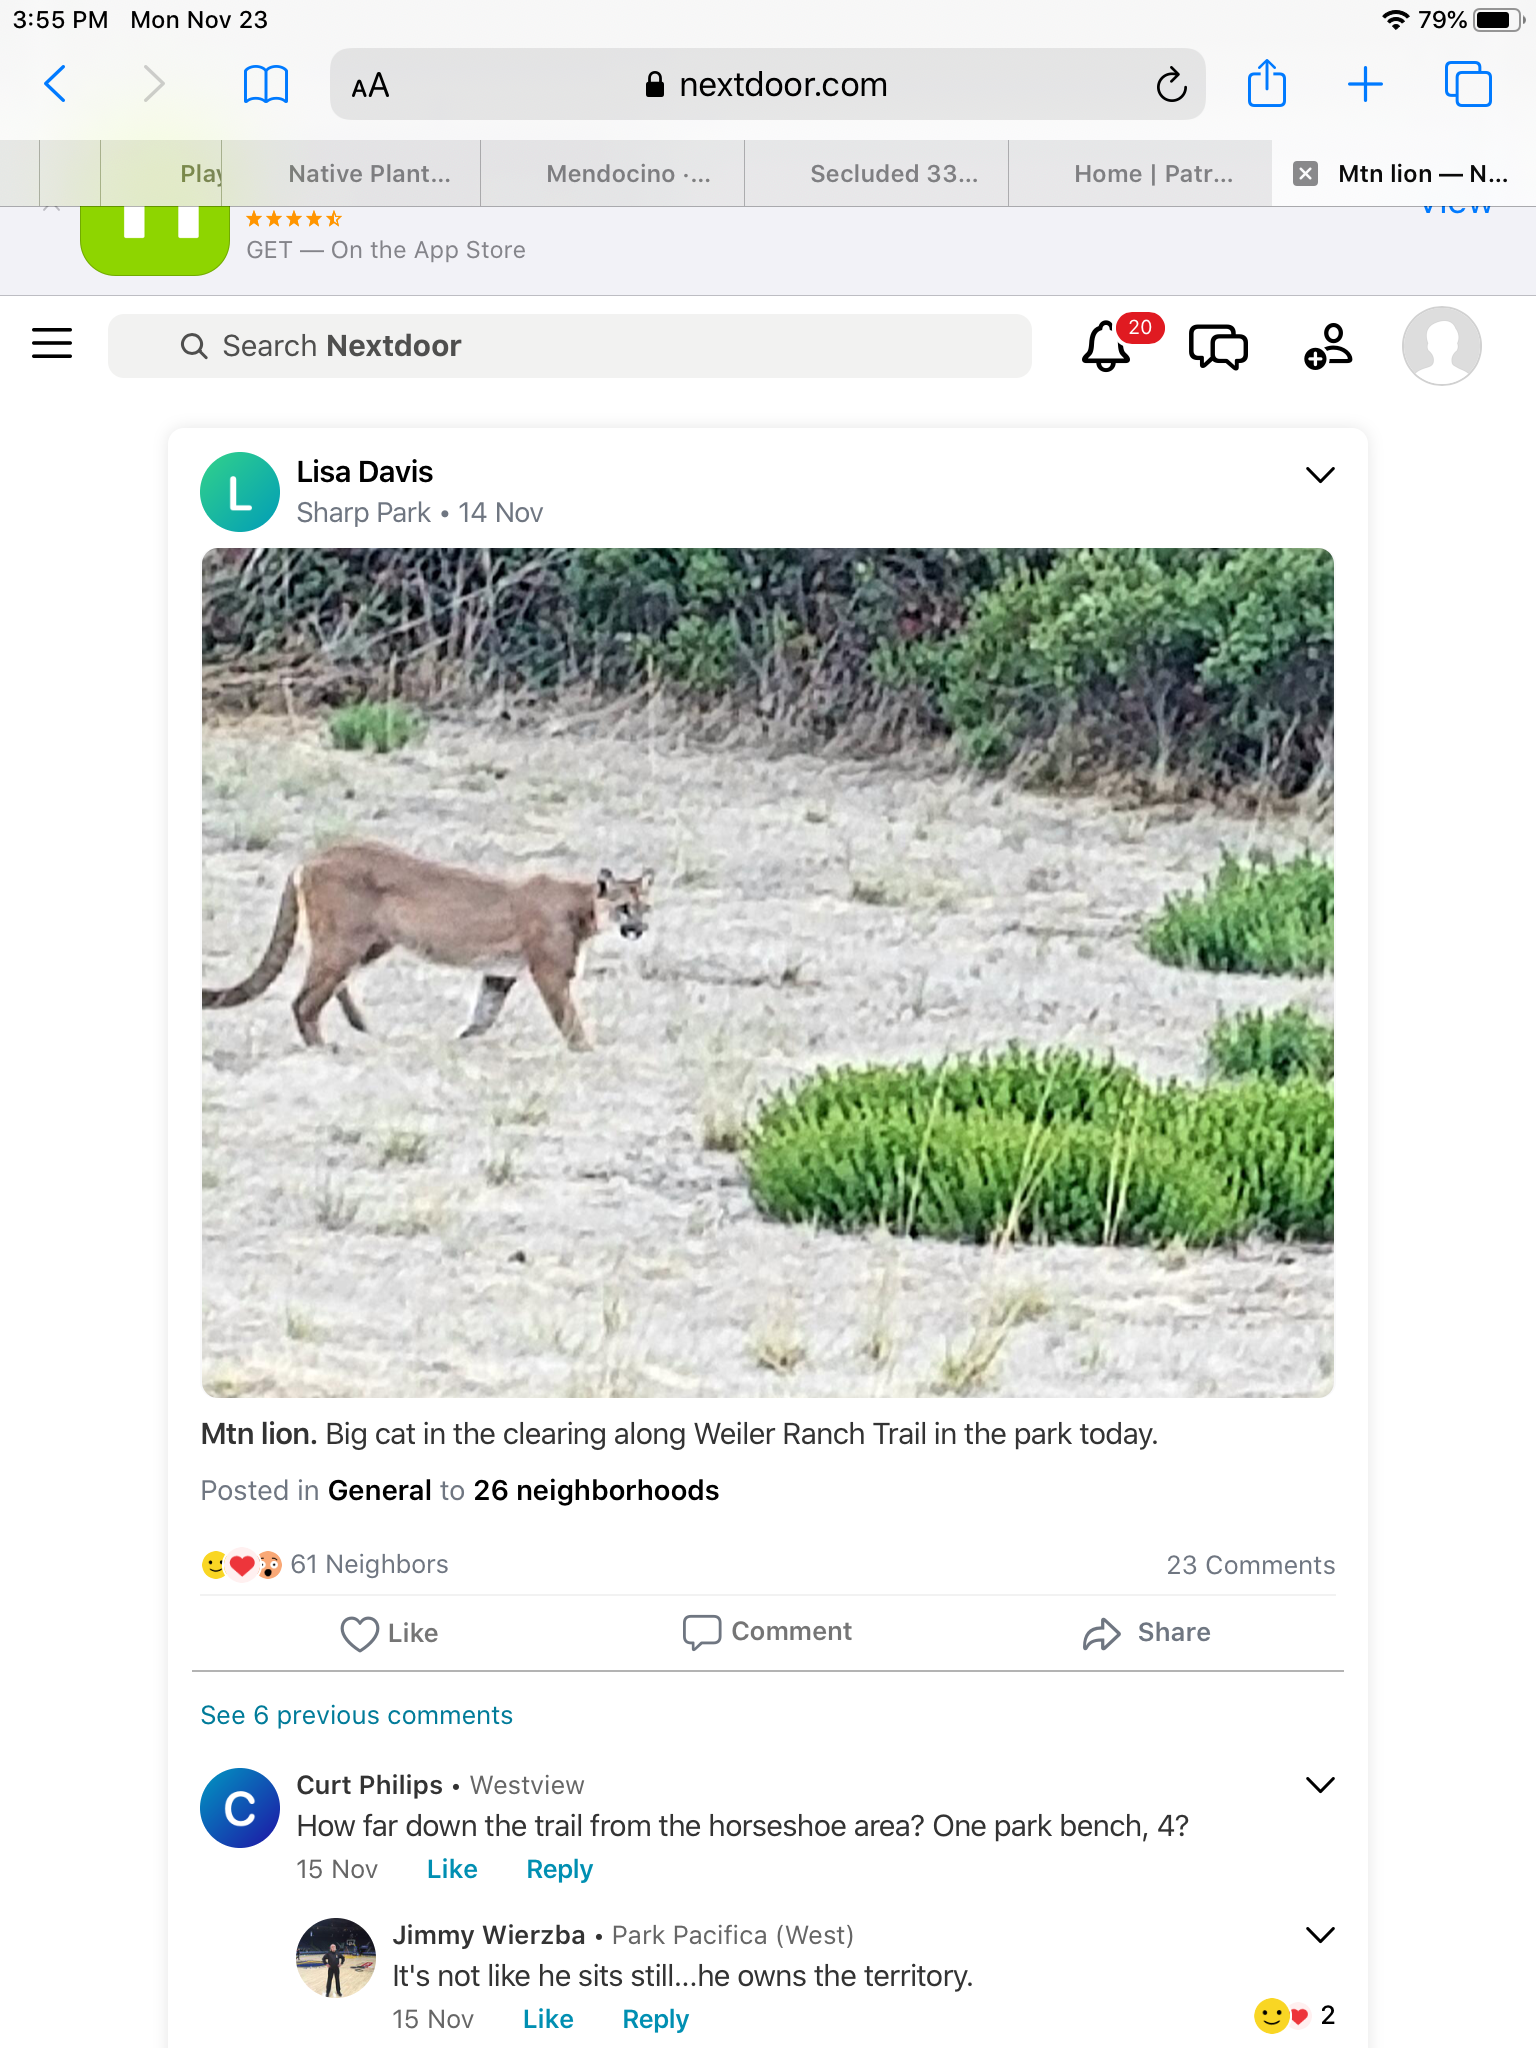Switch to the Native Plant tab
The width and height of the screenshot is (1536, 2048).
point(369,174)
